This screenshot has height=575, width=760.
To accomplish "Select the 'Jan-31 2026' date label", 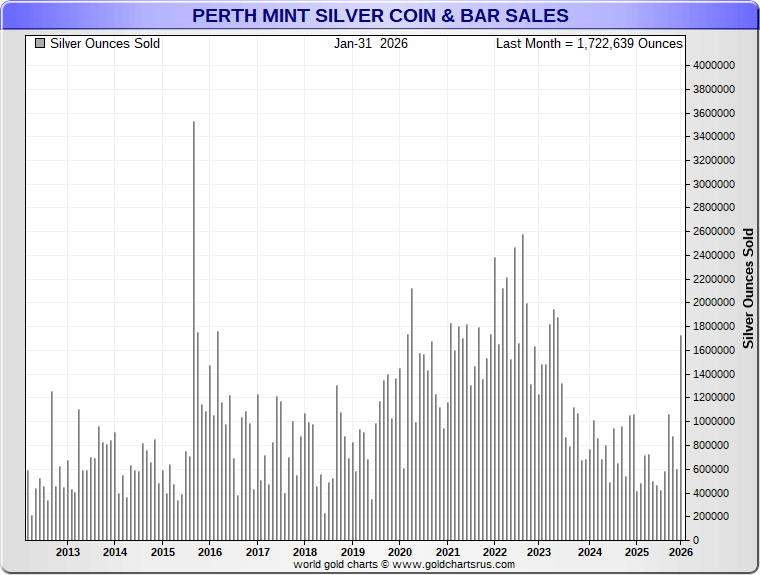I will (371, 44).
